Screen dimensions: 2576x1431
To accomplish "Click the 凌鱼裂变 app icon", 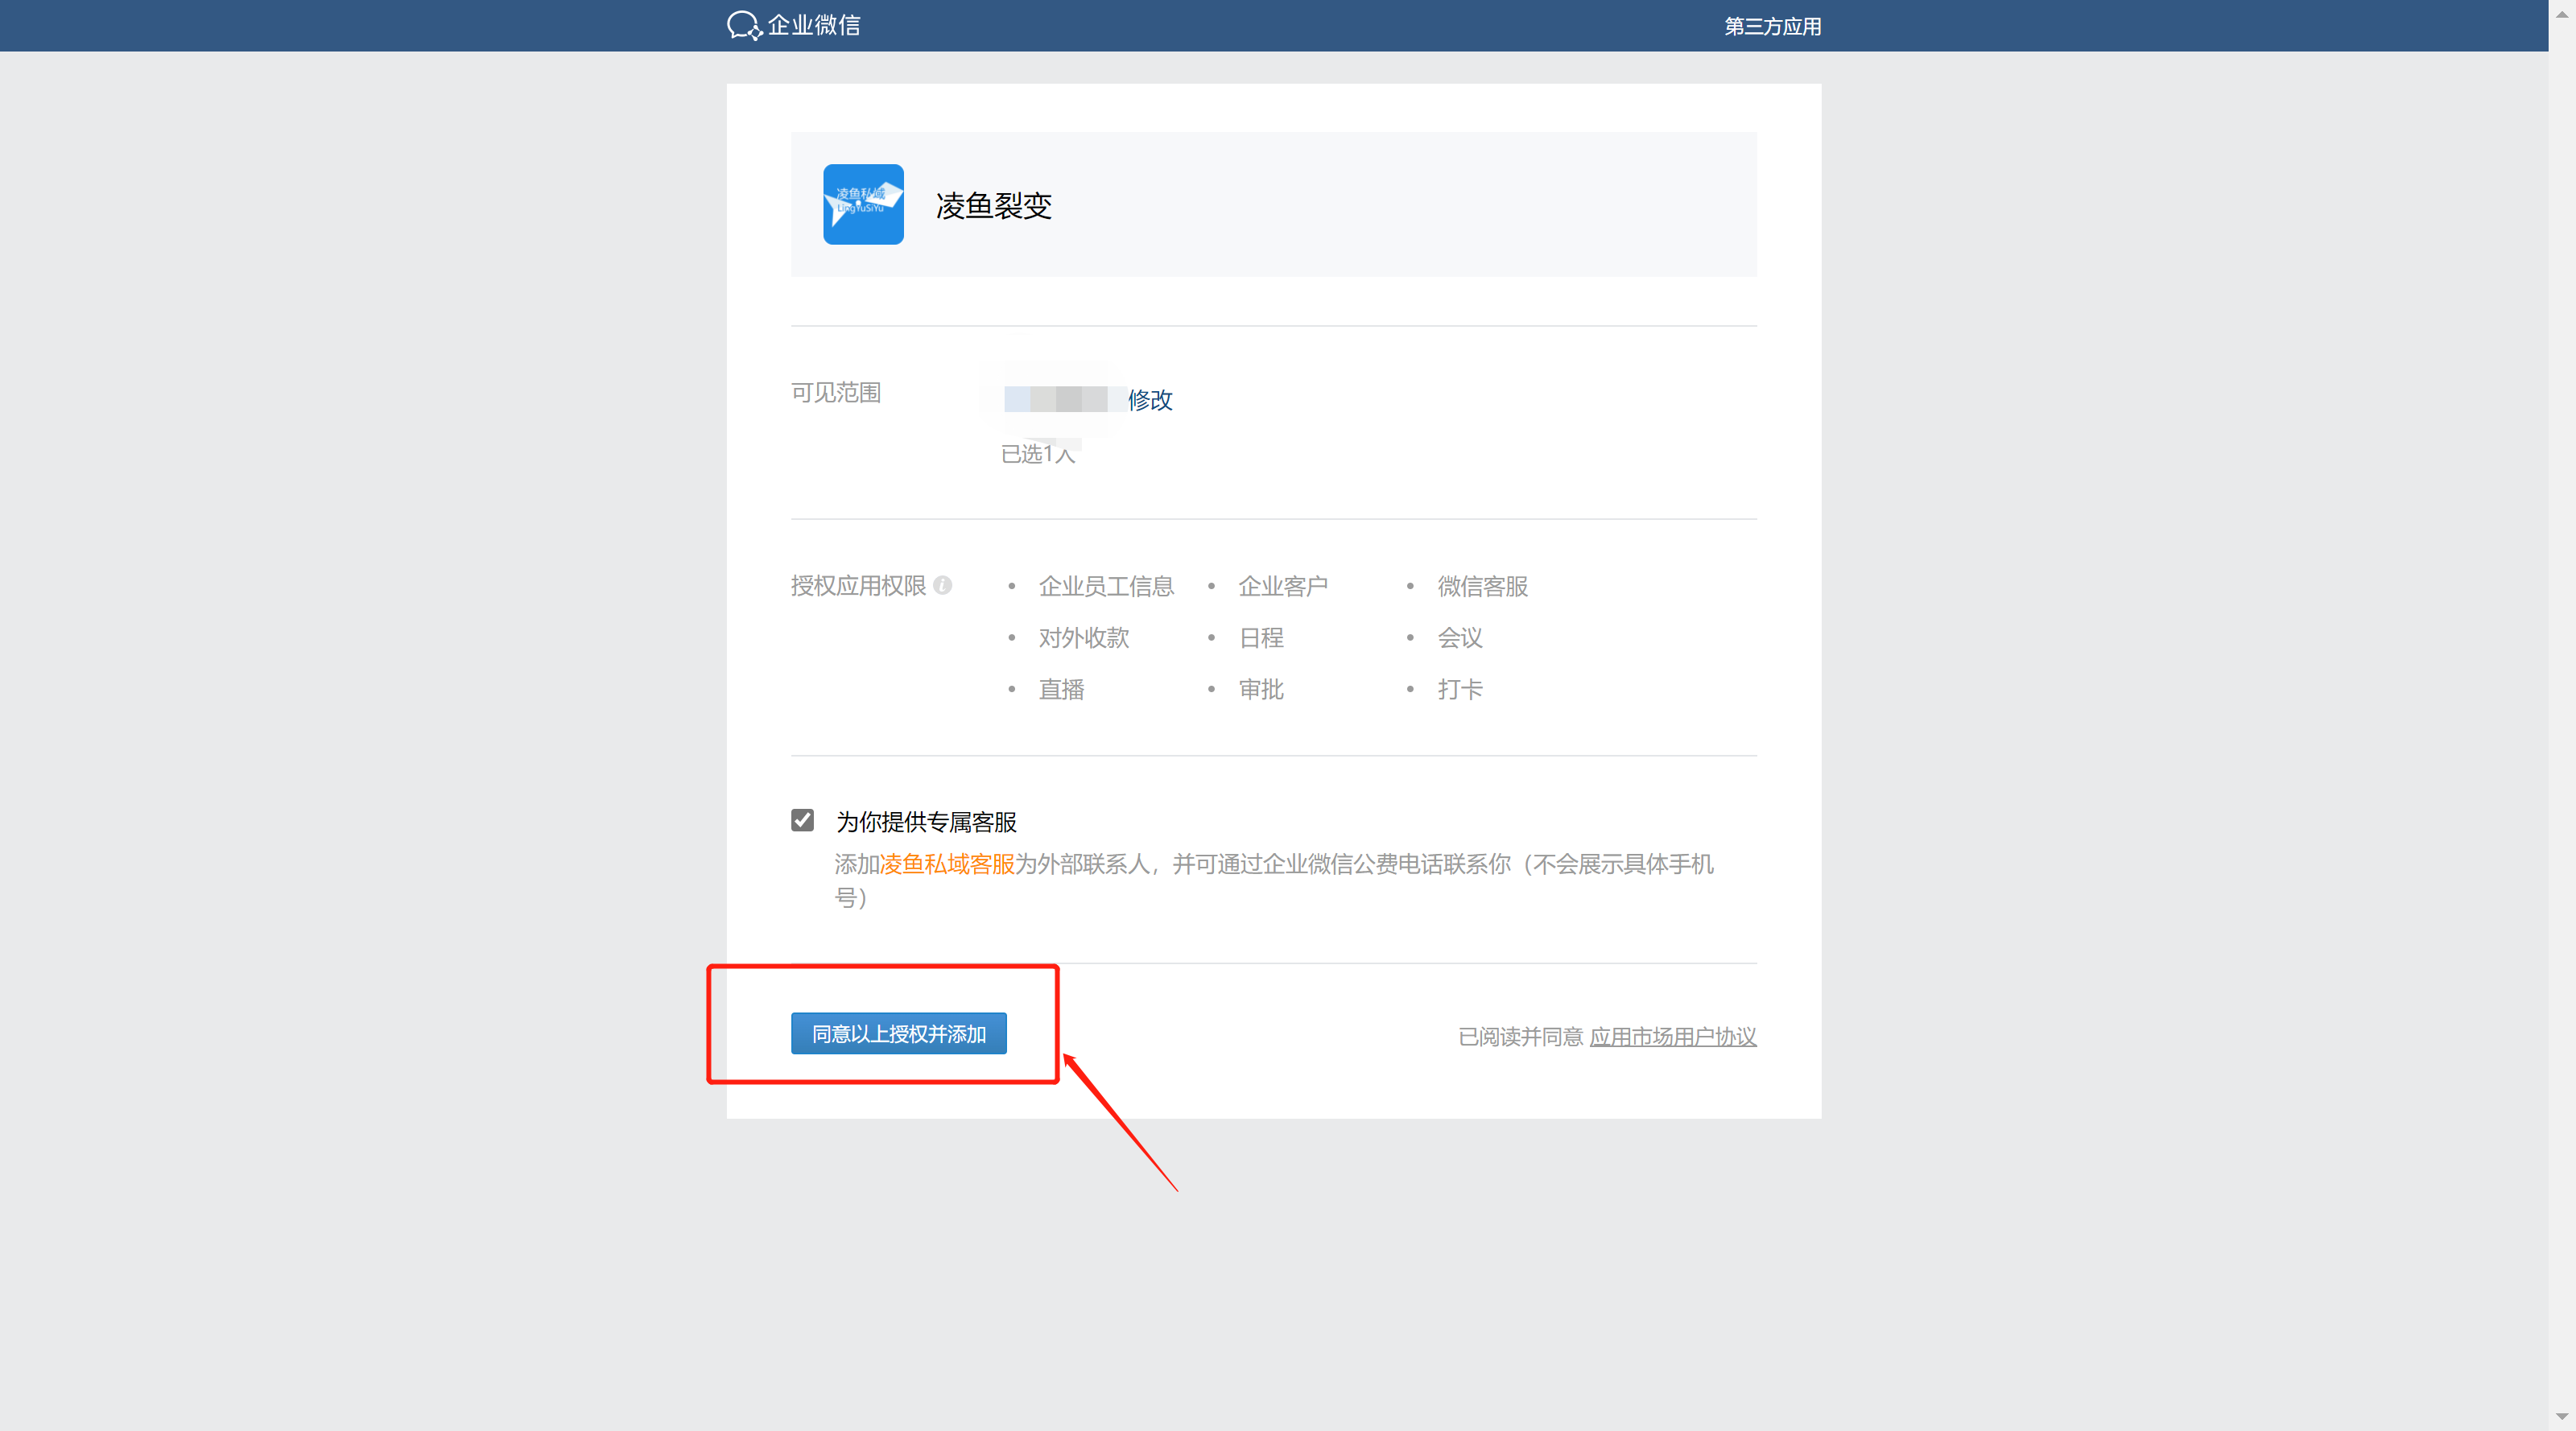I will click(x=863, y=204).
